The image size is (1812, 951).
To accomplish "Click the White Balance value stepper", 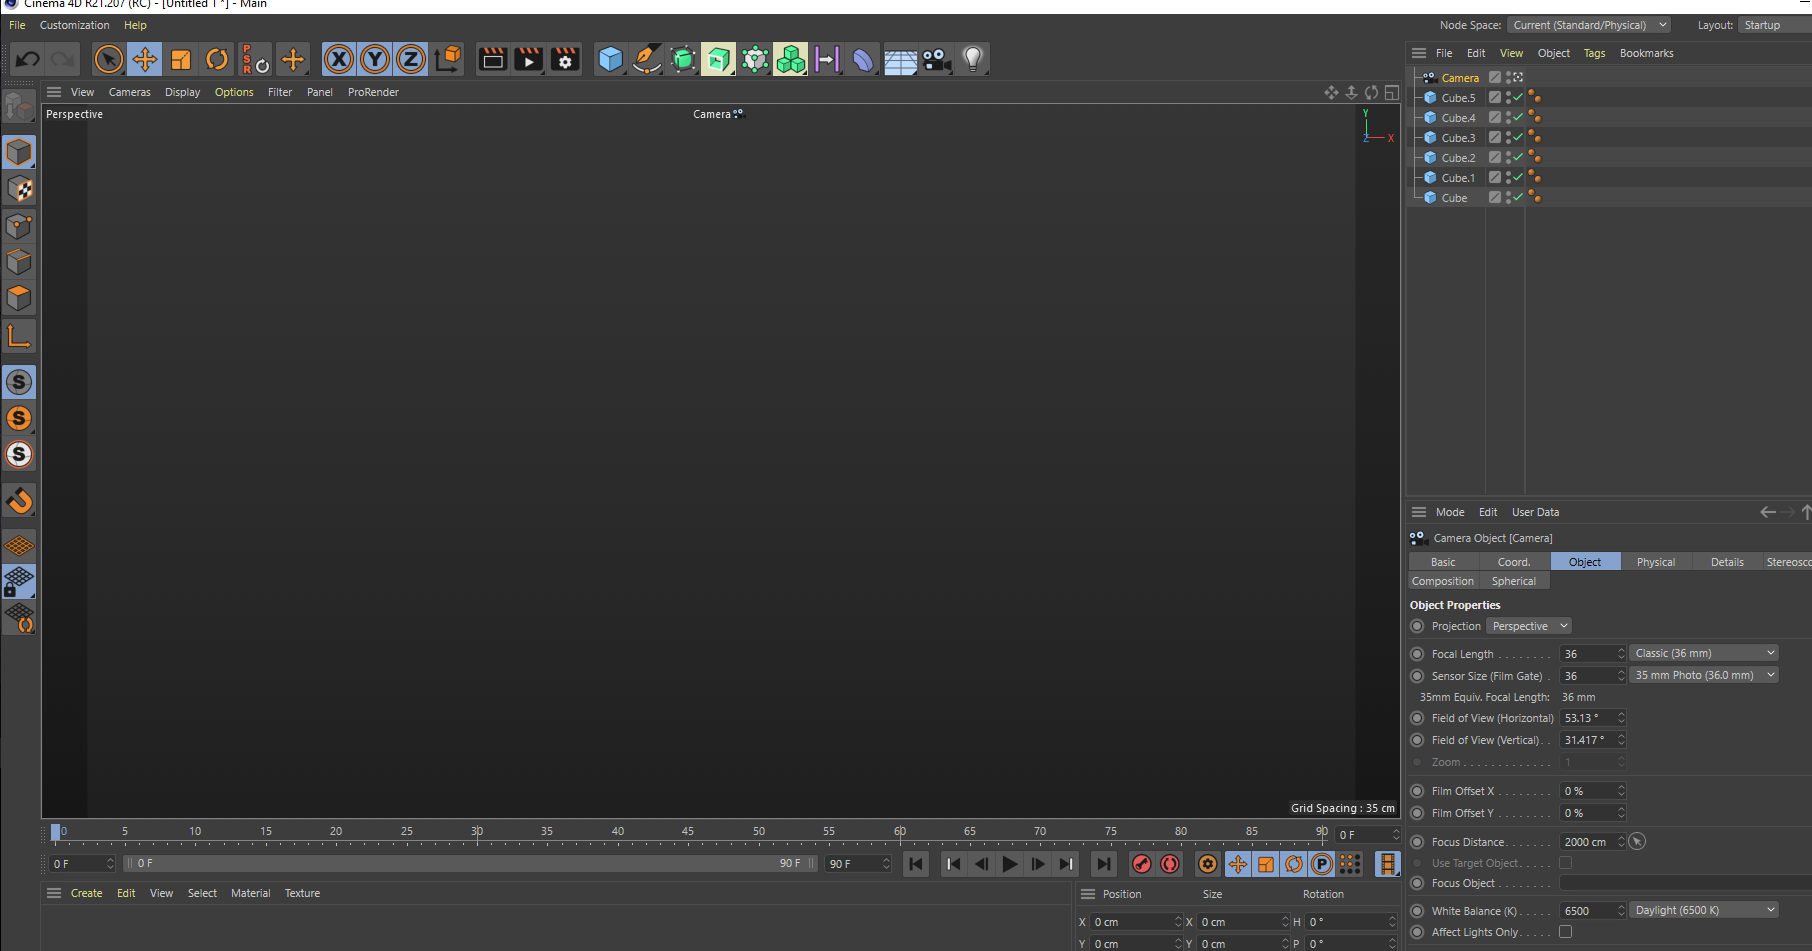I will (1621, 910).
